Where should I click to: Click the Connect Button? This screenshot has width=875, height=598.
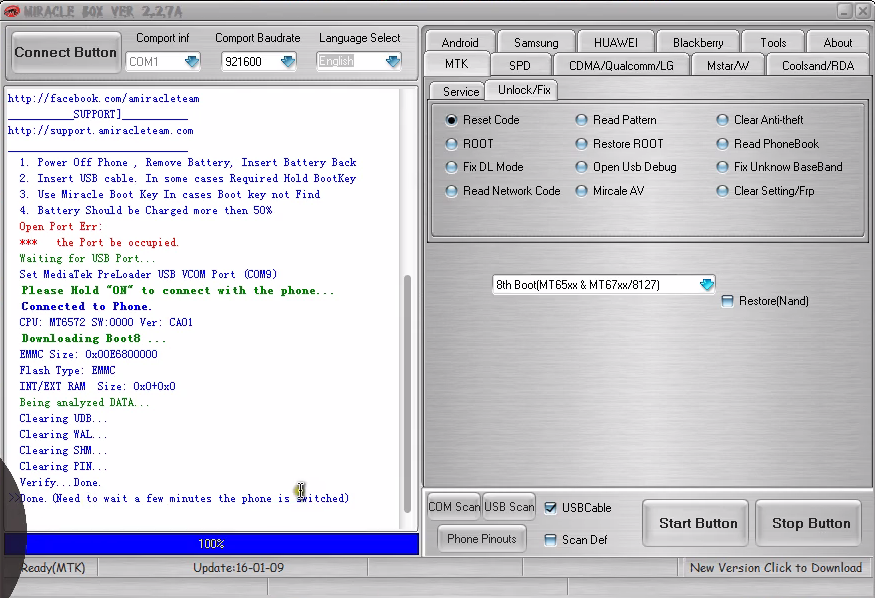(x=66, y=52)
